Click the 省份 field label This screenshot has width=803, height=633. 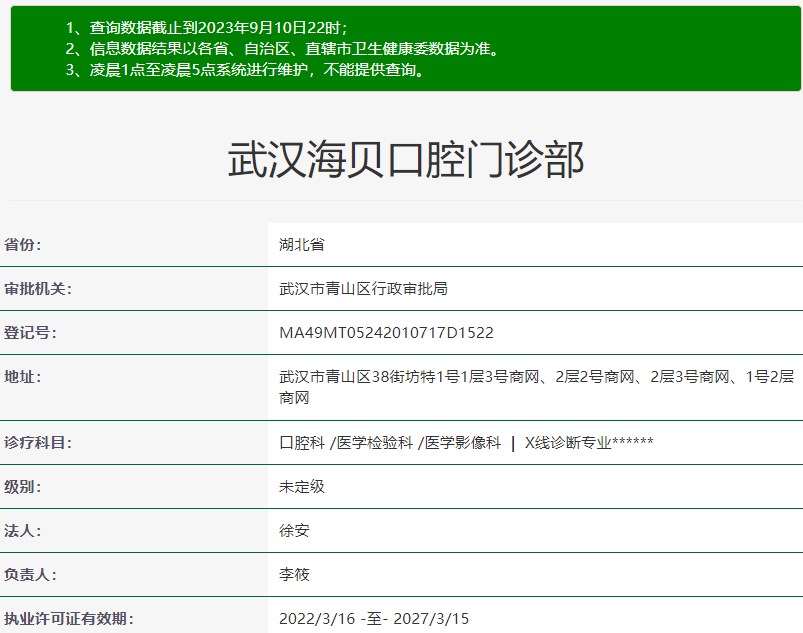click(x=23, y=245)
